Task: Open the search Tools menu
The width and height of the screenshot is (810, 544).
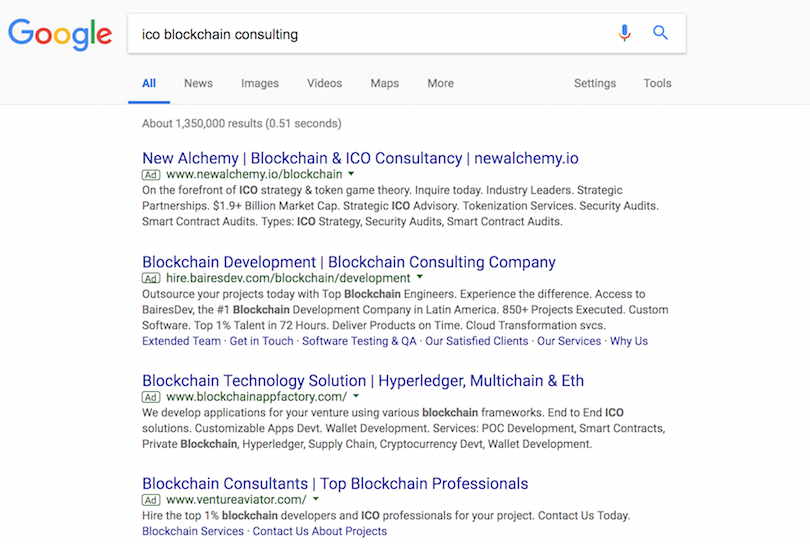Action: 658,83
